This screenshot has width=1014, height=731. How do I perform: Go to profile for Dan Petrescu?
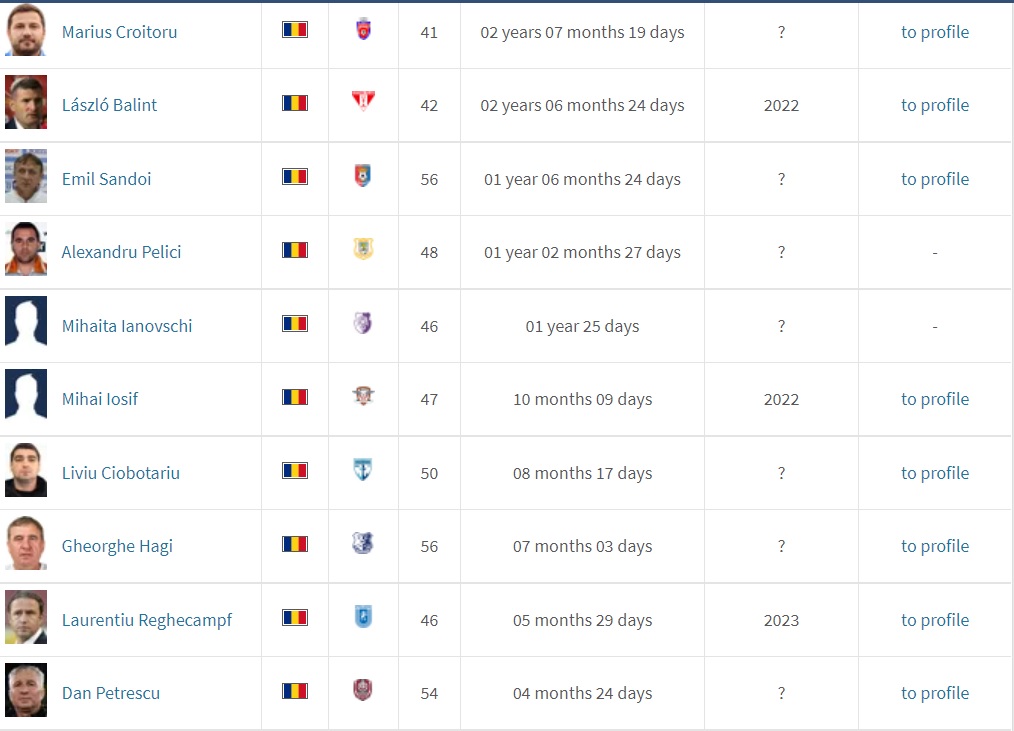point(934,693)
